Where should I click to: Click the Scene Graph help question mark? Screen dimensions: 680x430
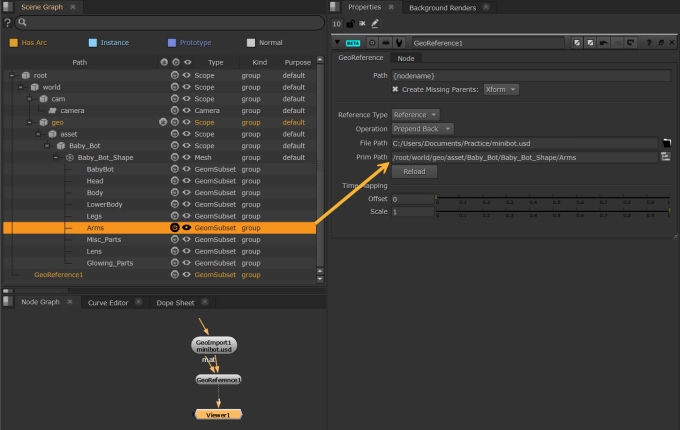(7, 22)
